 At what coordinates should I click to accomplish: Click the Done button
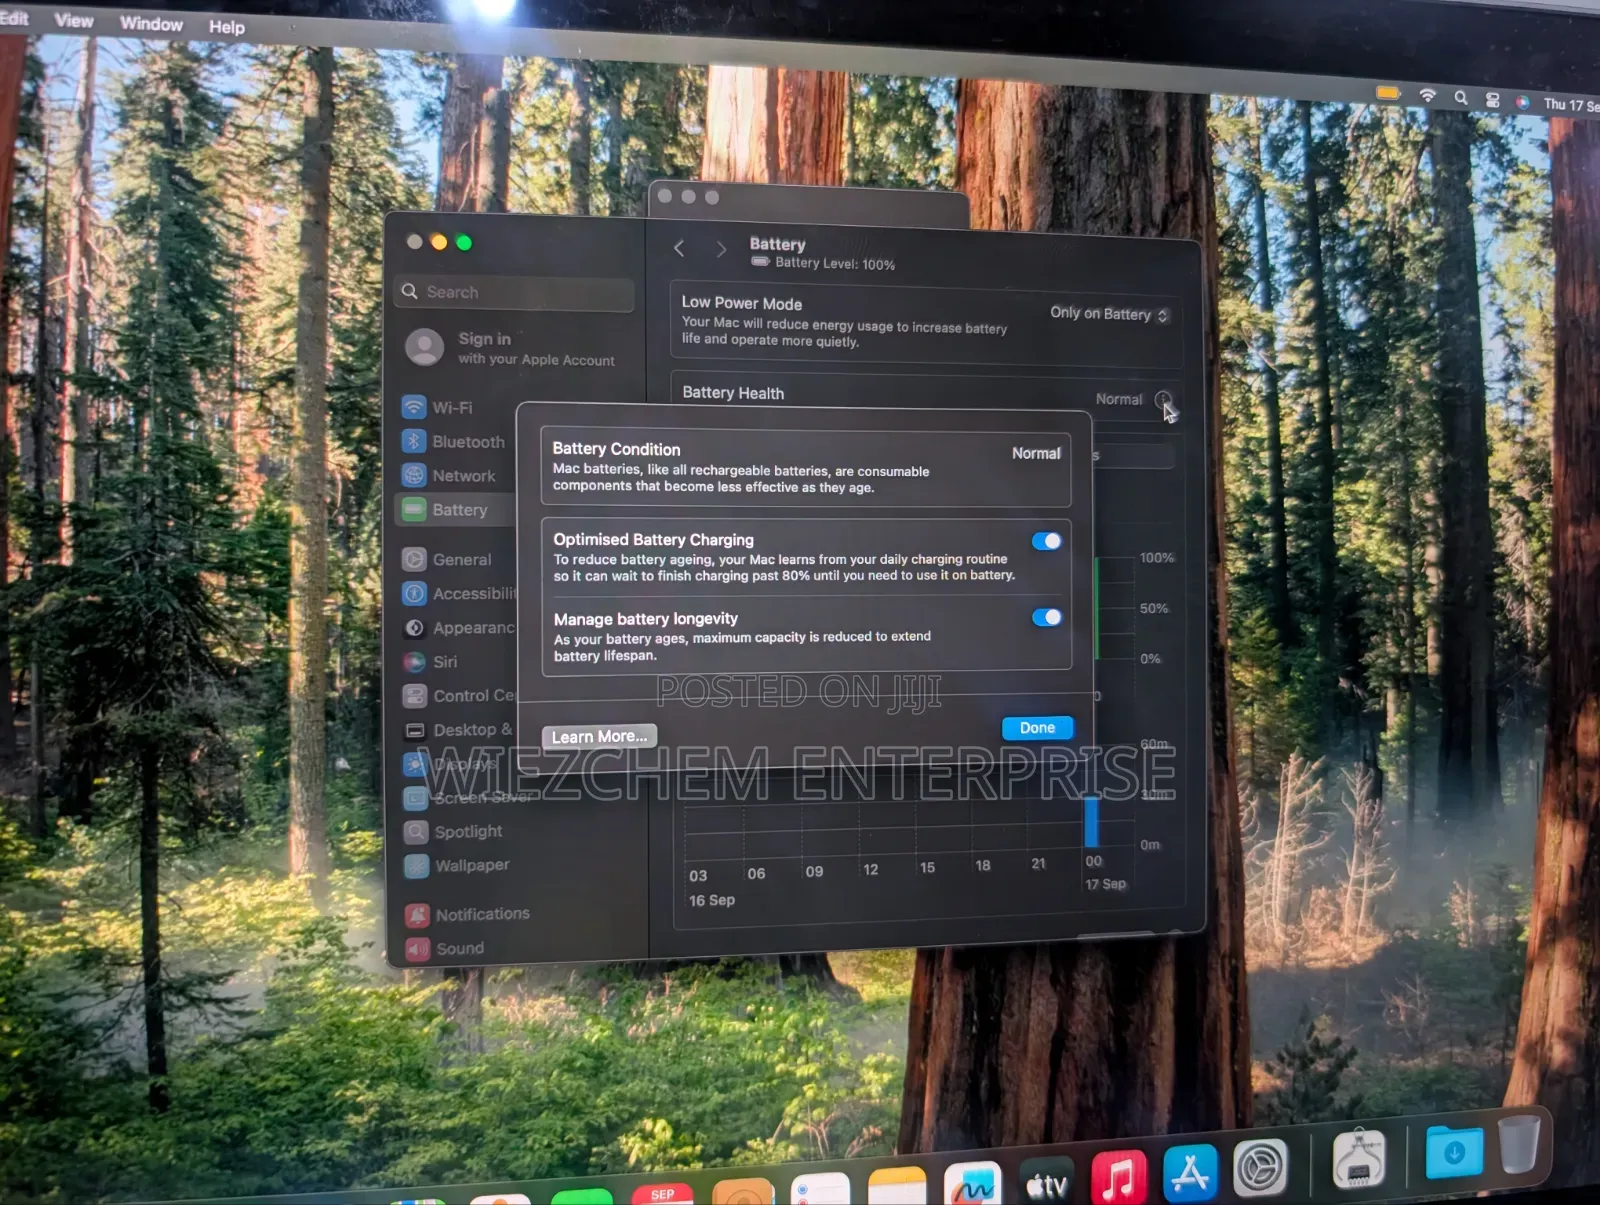click(x=1038, y=728)
